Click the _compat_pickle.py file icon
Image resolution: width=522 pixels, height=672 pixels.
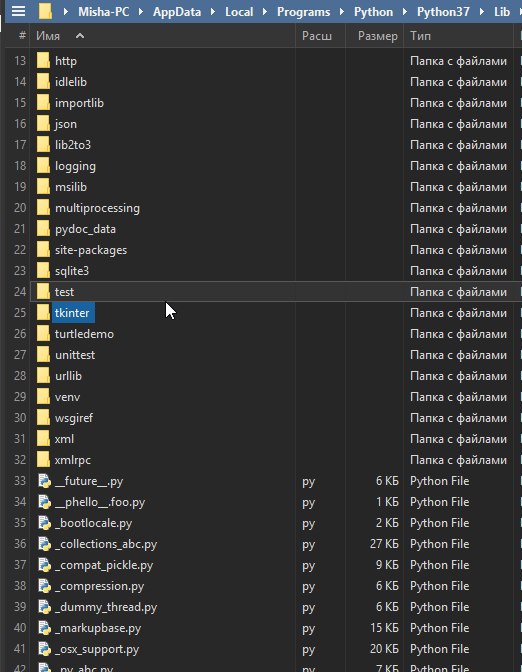45,565
